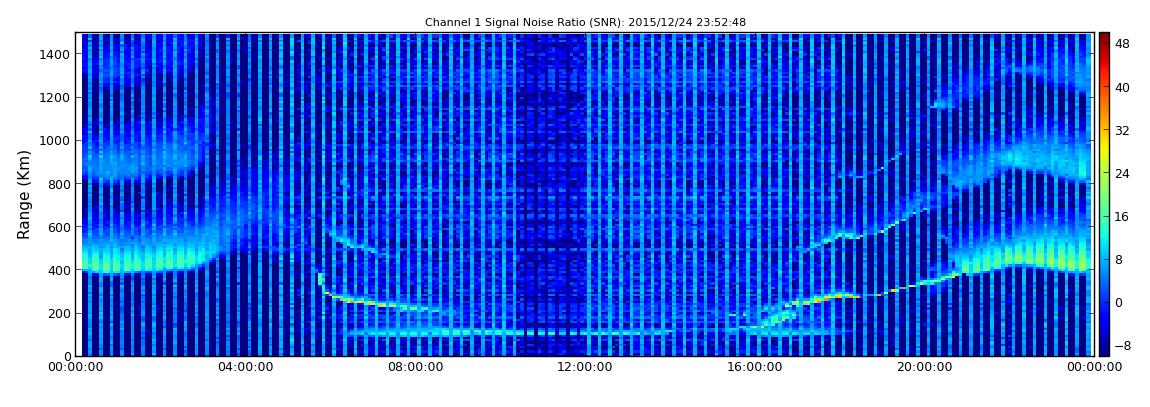The image size is (1150, 407).
Task: Click the '08:00:00' time axis label
Action: coord(414,367)
